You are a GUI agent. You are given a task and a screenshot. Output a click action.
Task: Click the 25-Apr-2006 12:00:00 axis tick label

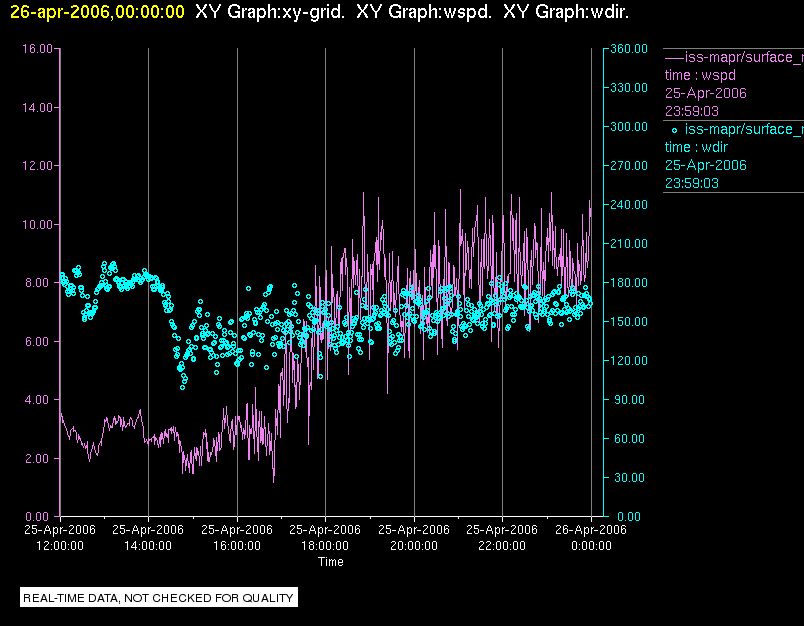click(x=60, y=537)
